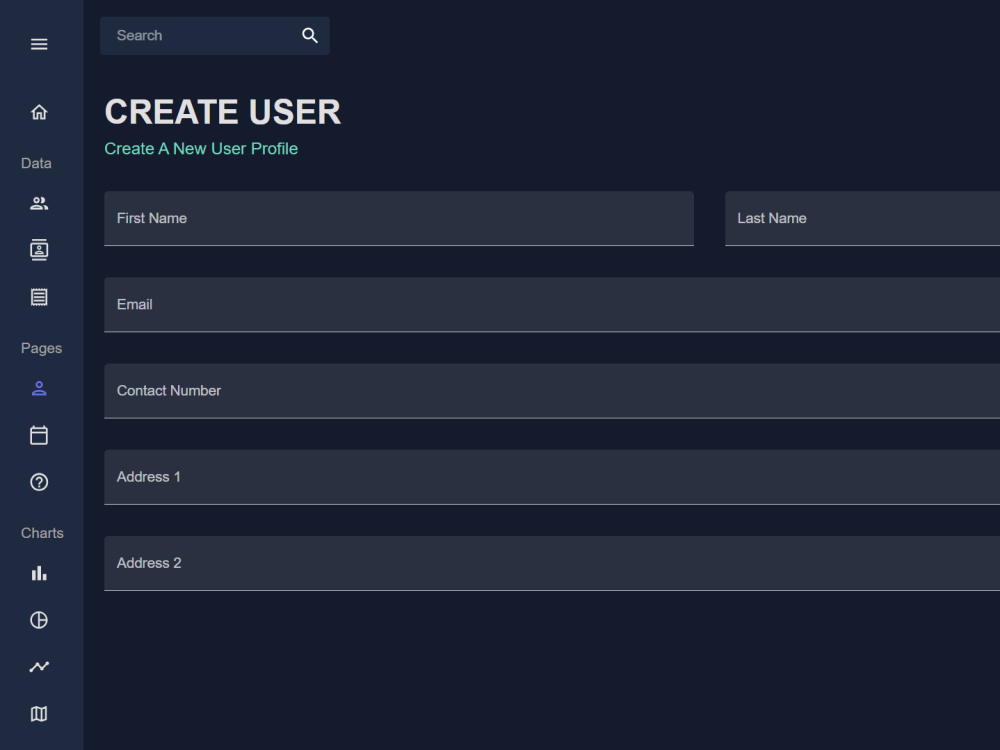The height and width of the screenshot is (750, 1000).
Task: Click the search magnifier icon
Action: tap(310, 36)
